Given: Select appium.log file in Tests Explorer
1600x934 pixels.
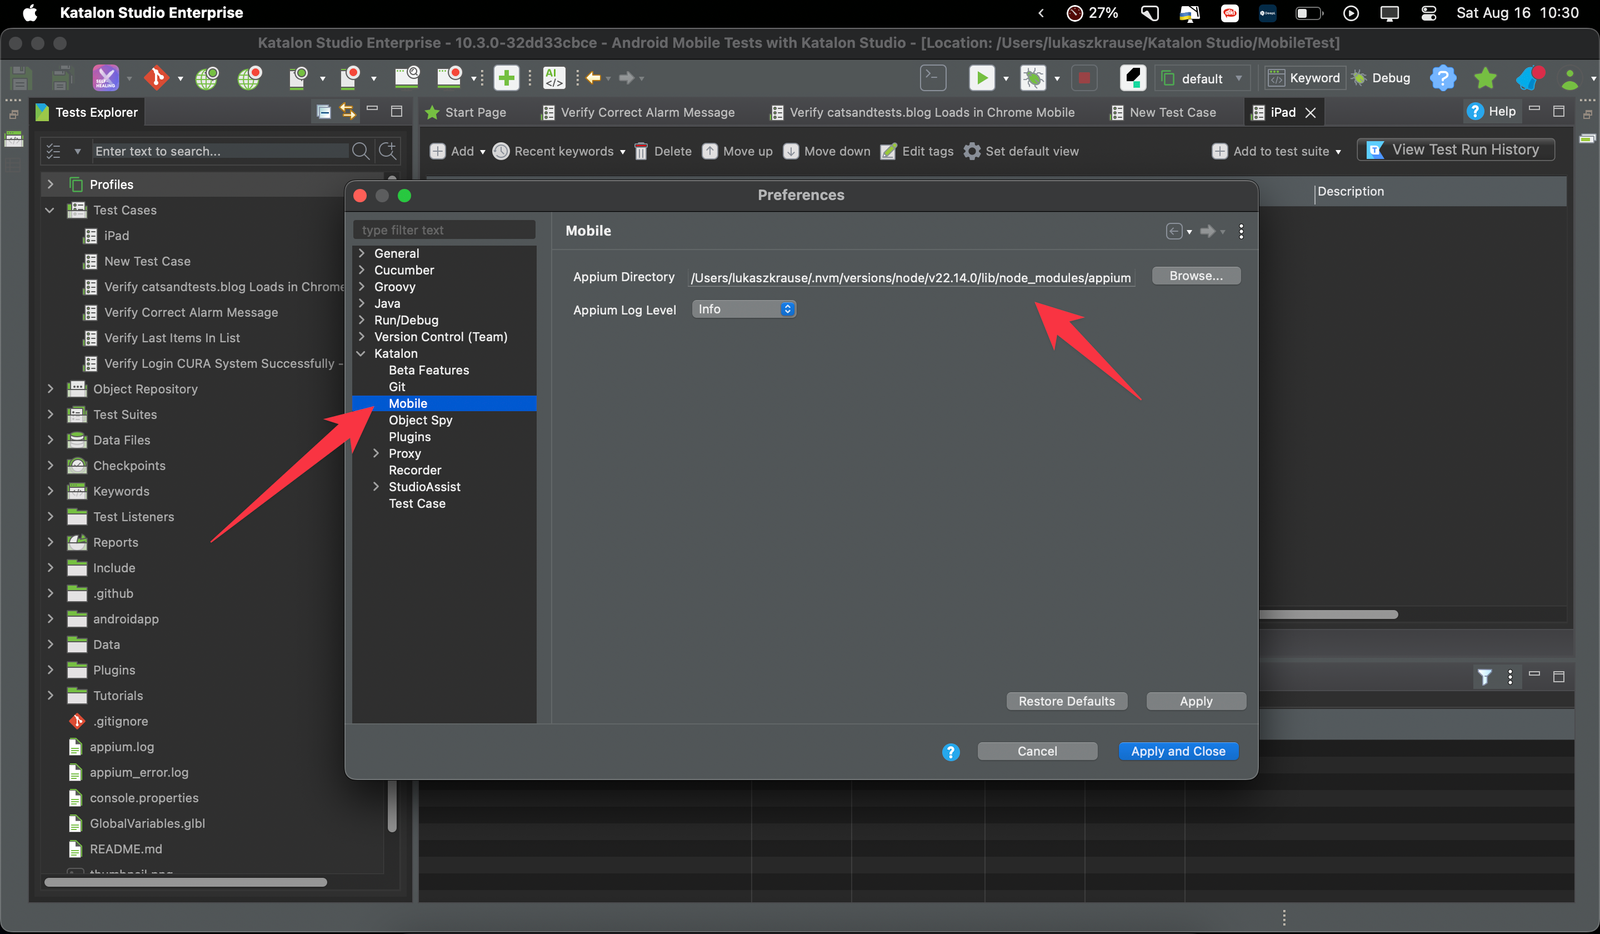Looking at the screenshot, I should pyautogui.click(x=122, y=747).
